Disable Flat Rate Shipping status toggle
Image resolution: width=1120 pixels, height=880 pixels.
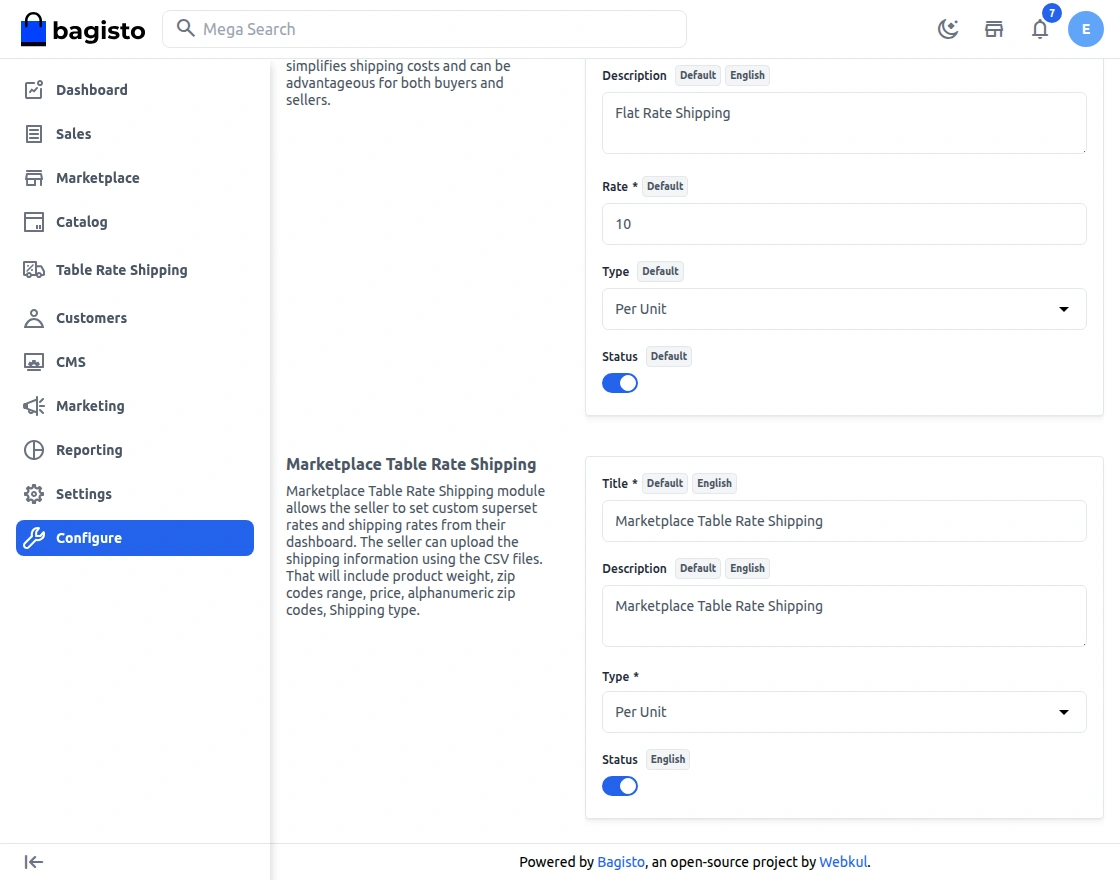[620, 383]
